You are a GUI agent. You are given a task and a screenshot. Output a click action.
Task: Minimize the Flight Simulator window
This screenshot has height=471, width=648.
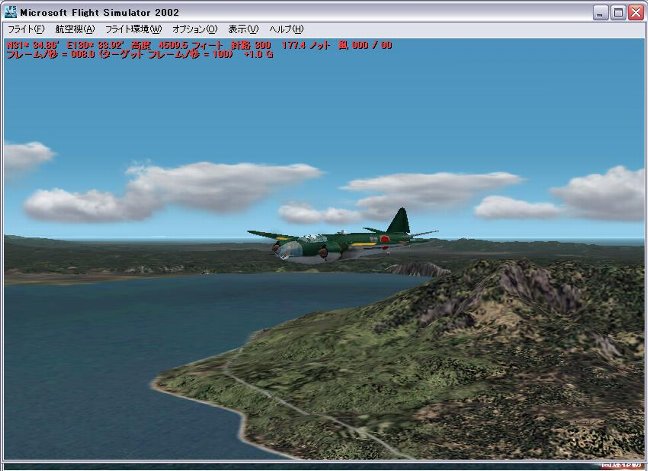click(x=600, y=12)
